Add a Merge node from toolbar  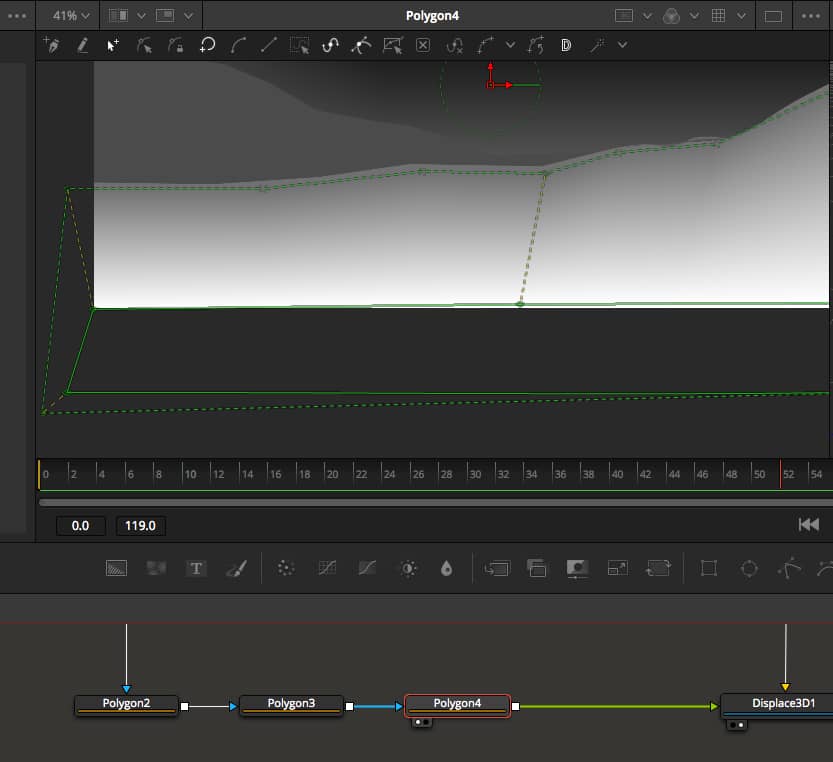(x=497, y=569)
